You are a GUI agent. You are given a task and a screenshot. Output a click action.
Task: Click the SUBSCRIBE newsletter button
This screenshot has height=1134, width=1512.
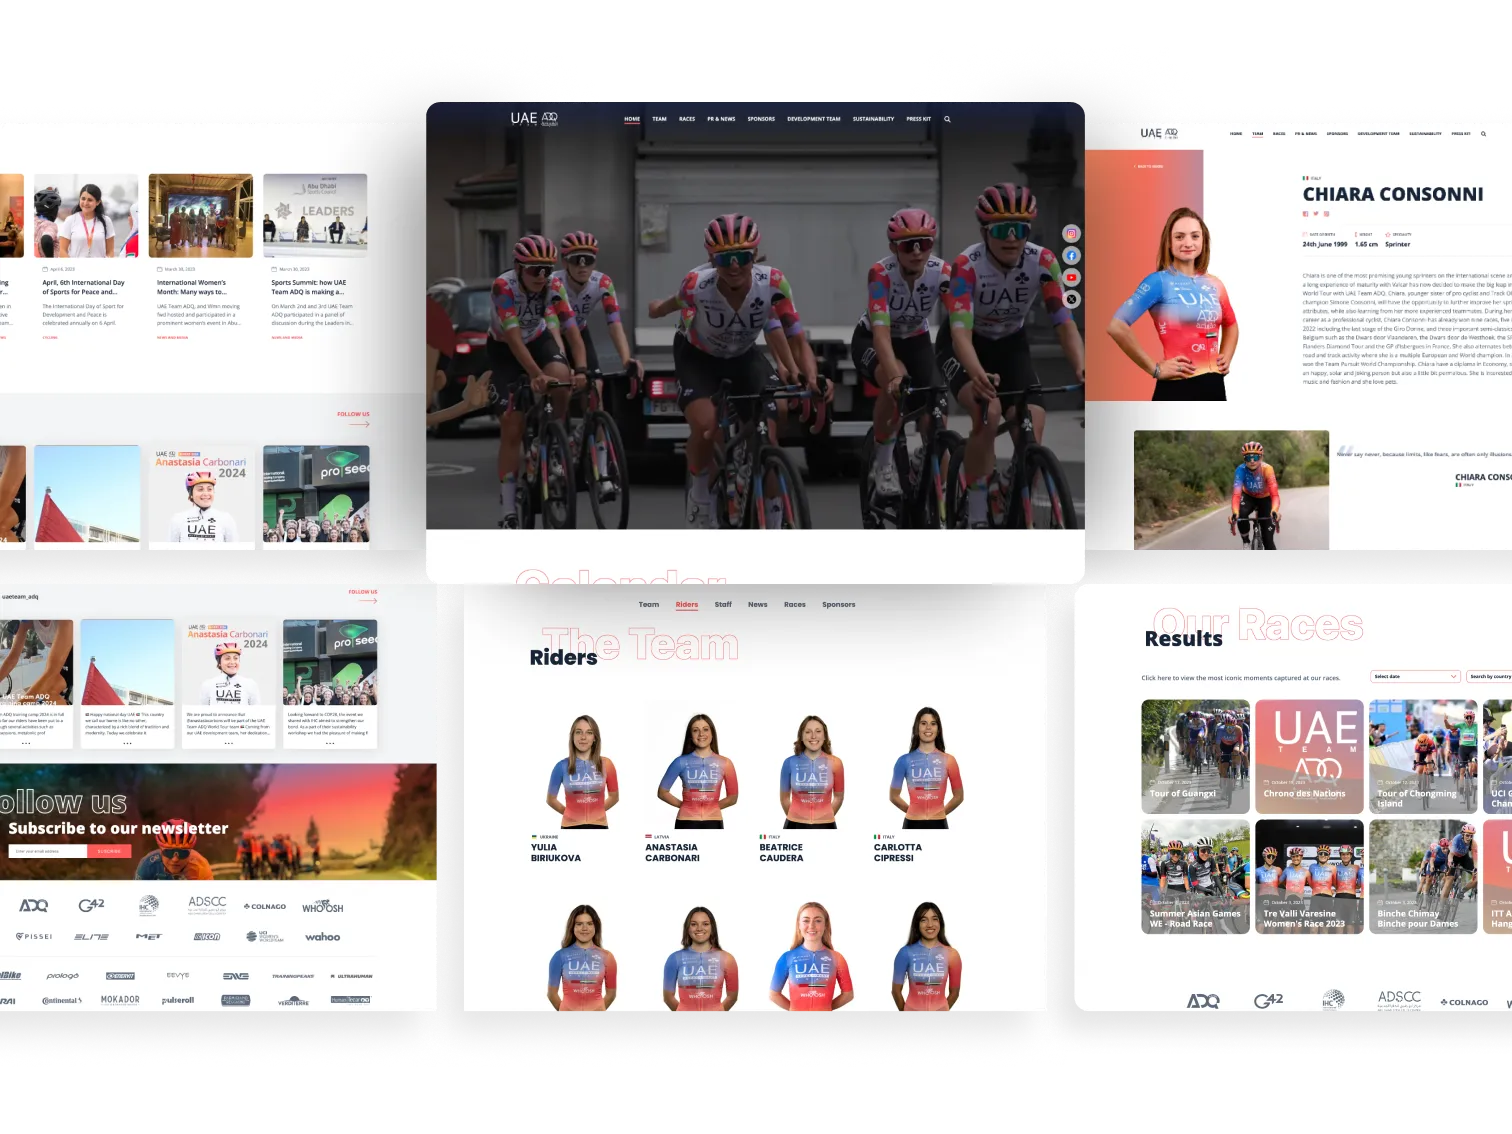coord(109,851)
